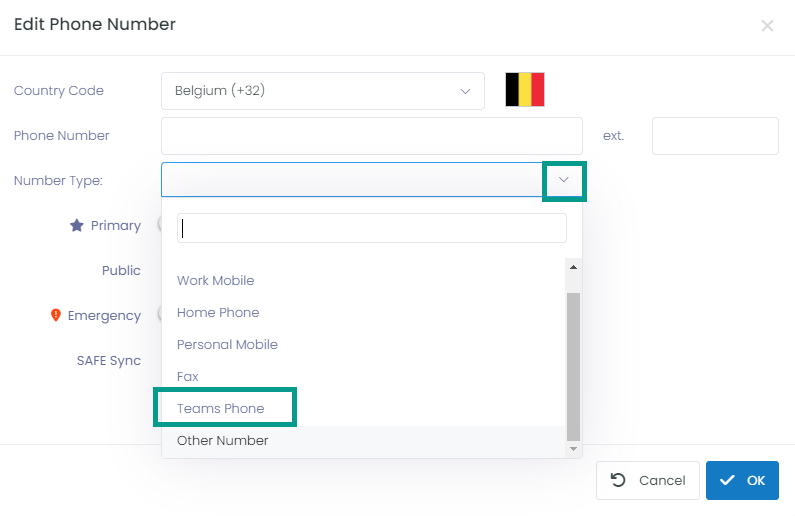795x516 pixels.
Task: Click the dropdown list scrollbar down arrow
Action: click(x=573, y=449)
